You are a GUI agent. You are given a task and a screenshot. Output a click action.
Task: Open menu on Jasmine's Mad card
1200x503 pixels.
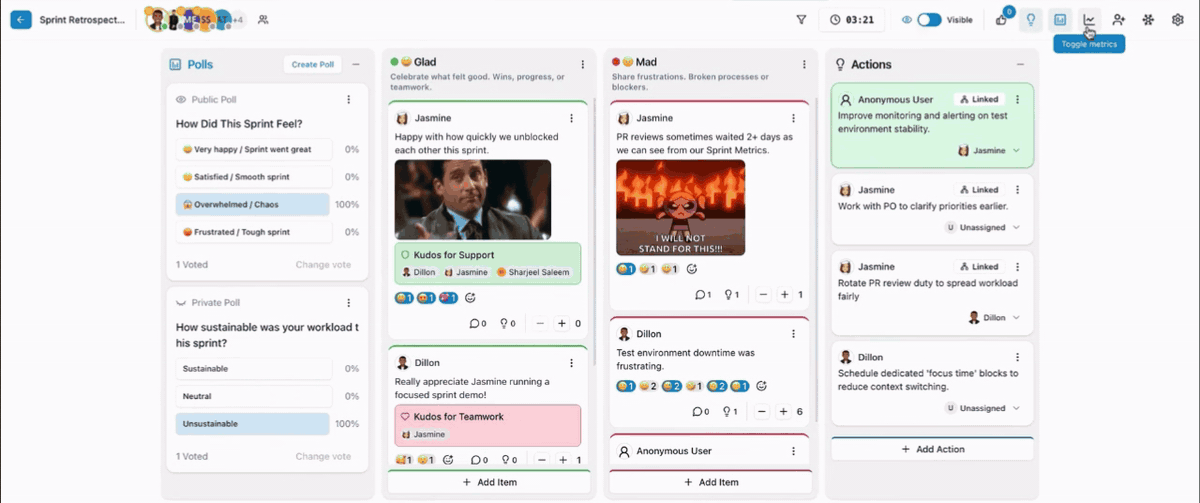point(793,118)
